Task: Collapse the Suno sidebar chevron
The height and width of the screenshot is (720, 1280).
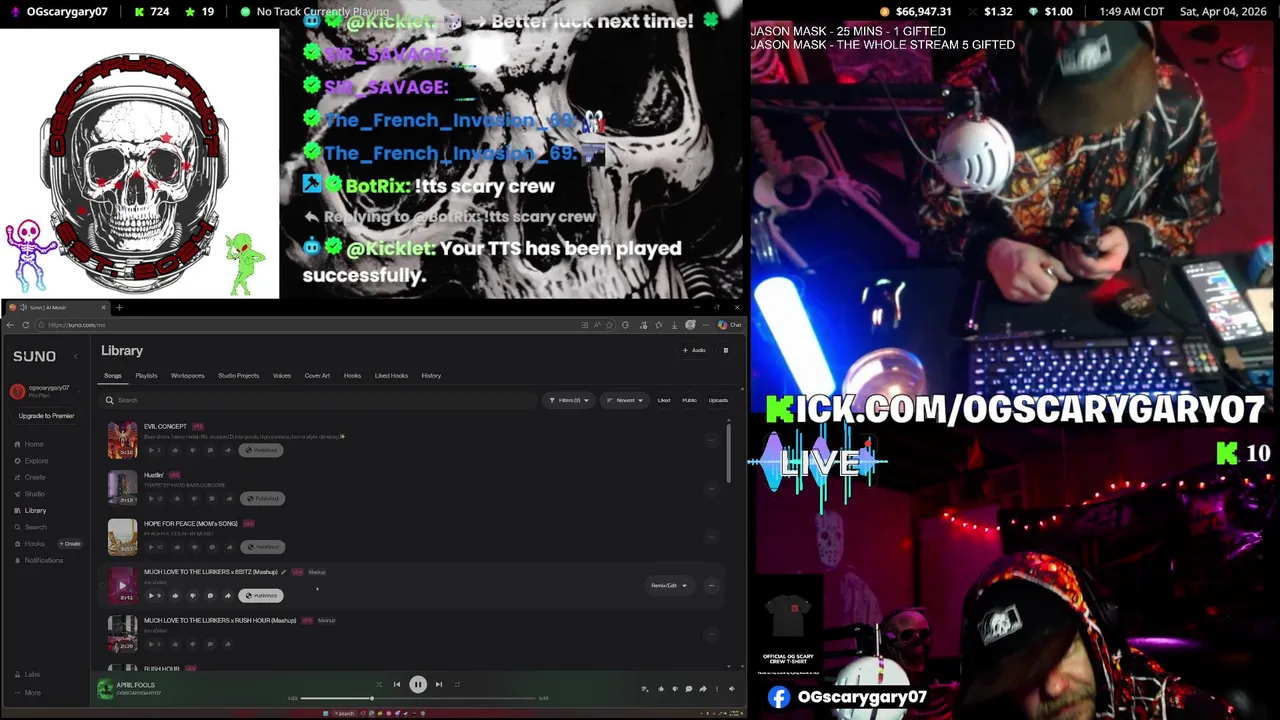Action: pyautogui.click(x=75, y=356)
